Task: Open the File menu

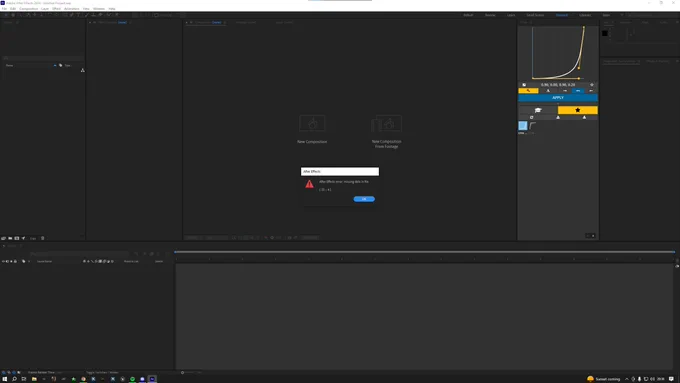Action: point(4,9)
